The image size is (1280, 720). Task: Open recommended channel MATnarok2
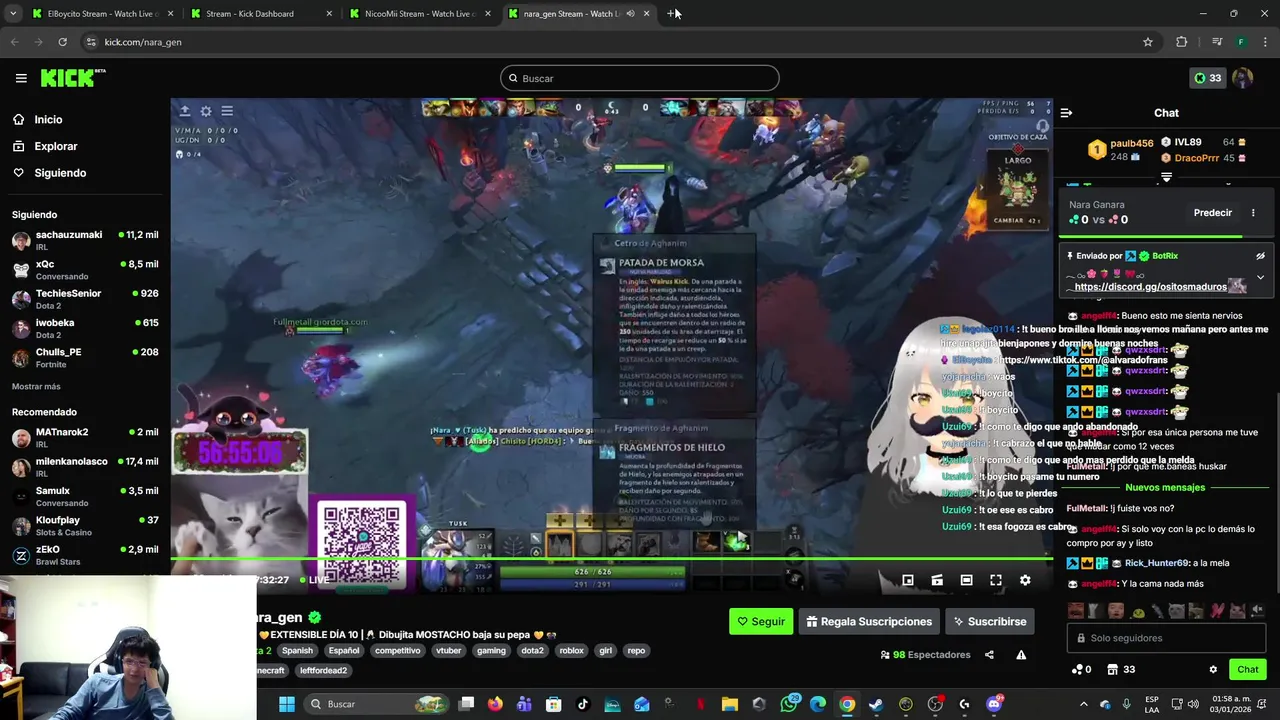tap(85, 437)
